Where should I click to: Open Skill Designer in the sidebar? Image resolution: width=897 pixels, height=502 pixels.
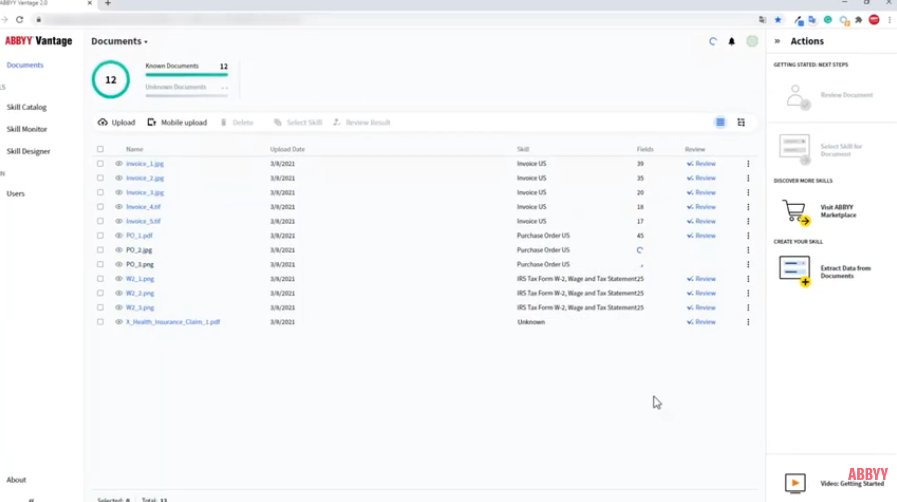click(x=28, y=152)
